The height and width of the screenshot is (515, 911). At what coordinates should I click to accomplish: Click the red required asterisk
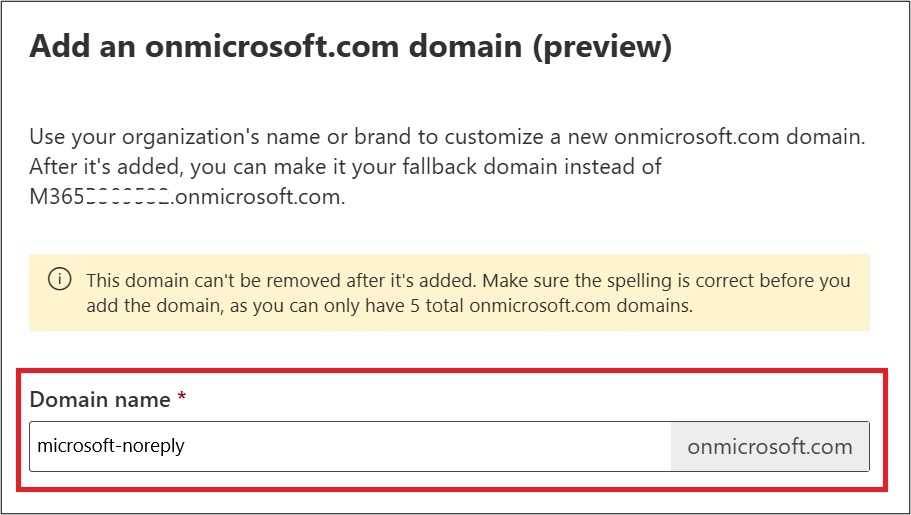tap(182, 396)
